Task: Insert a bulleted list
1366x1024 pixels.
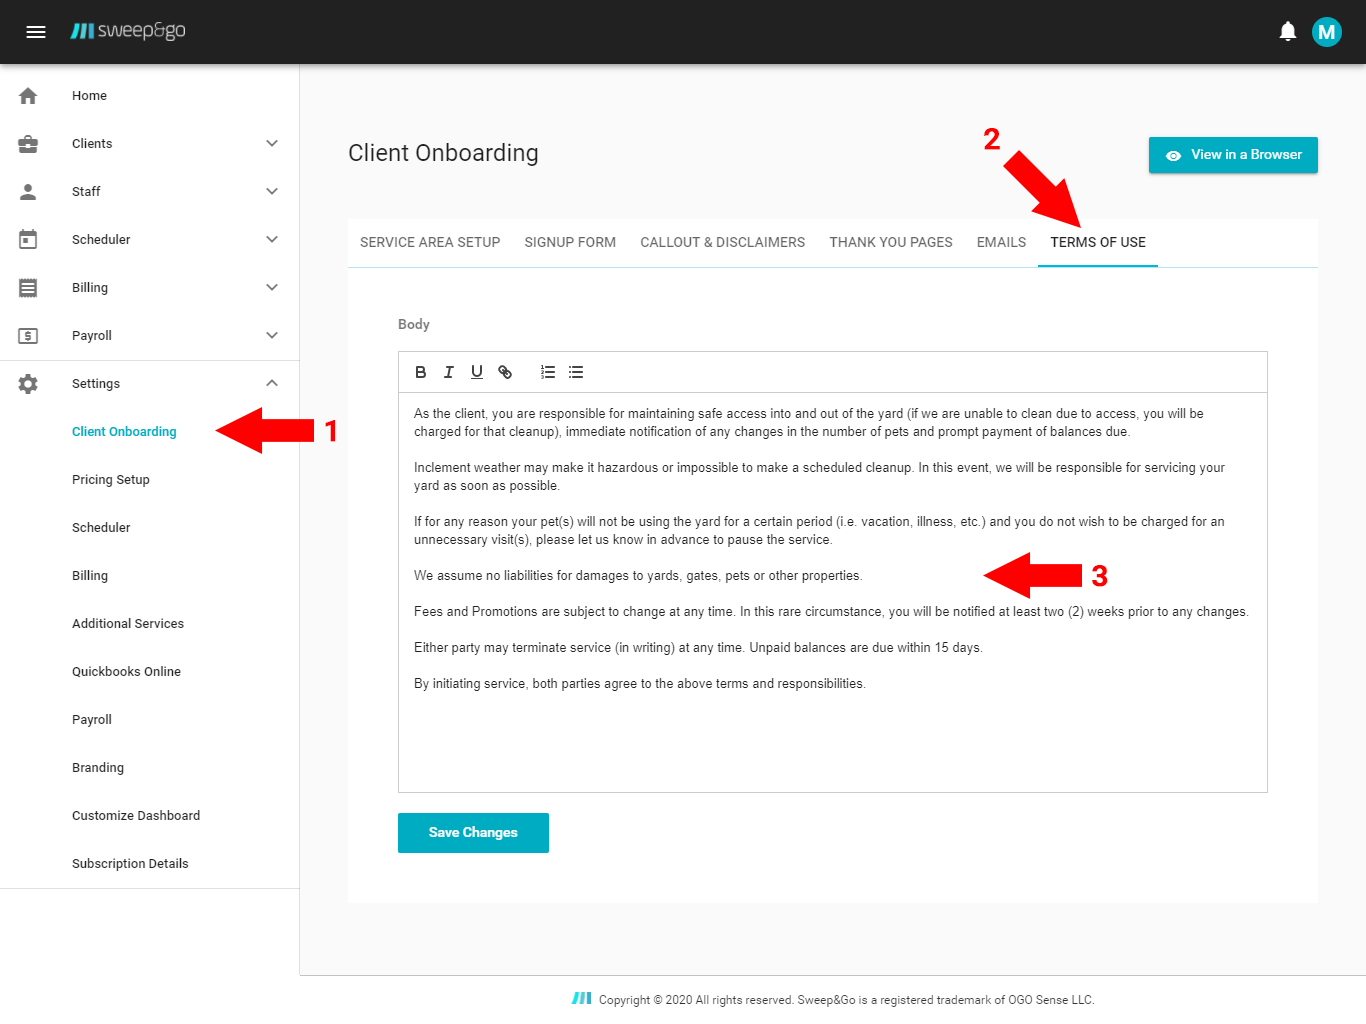Action: (576, 372)
